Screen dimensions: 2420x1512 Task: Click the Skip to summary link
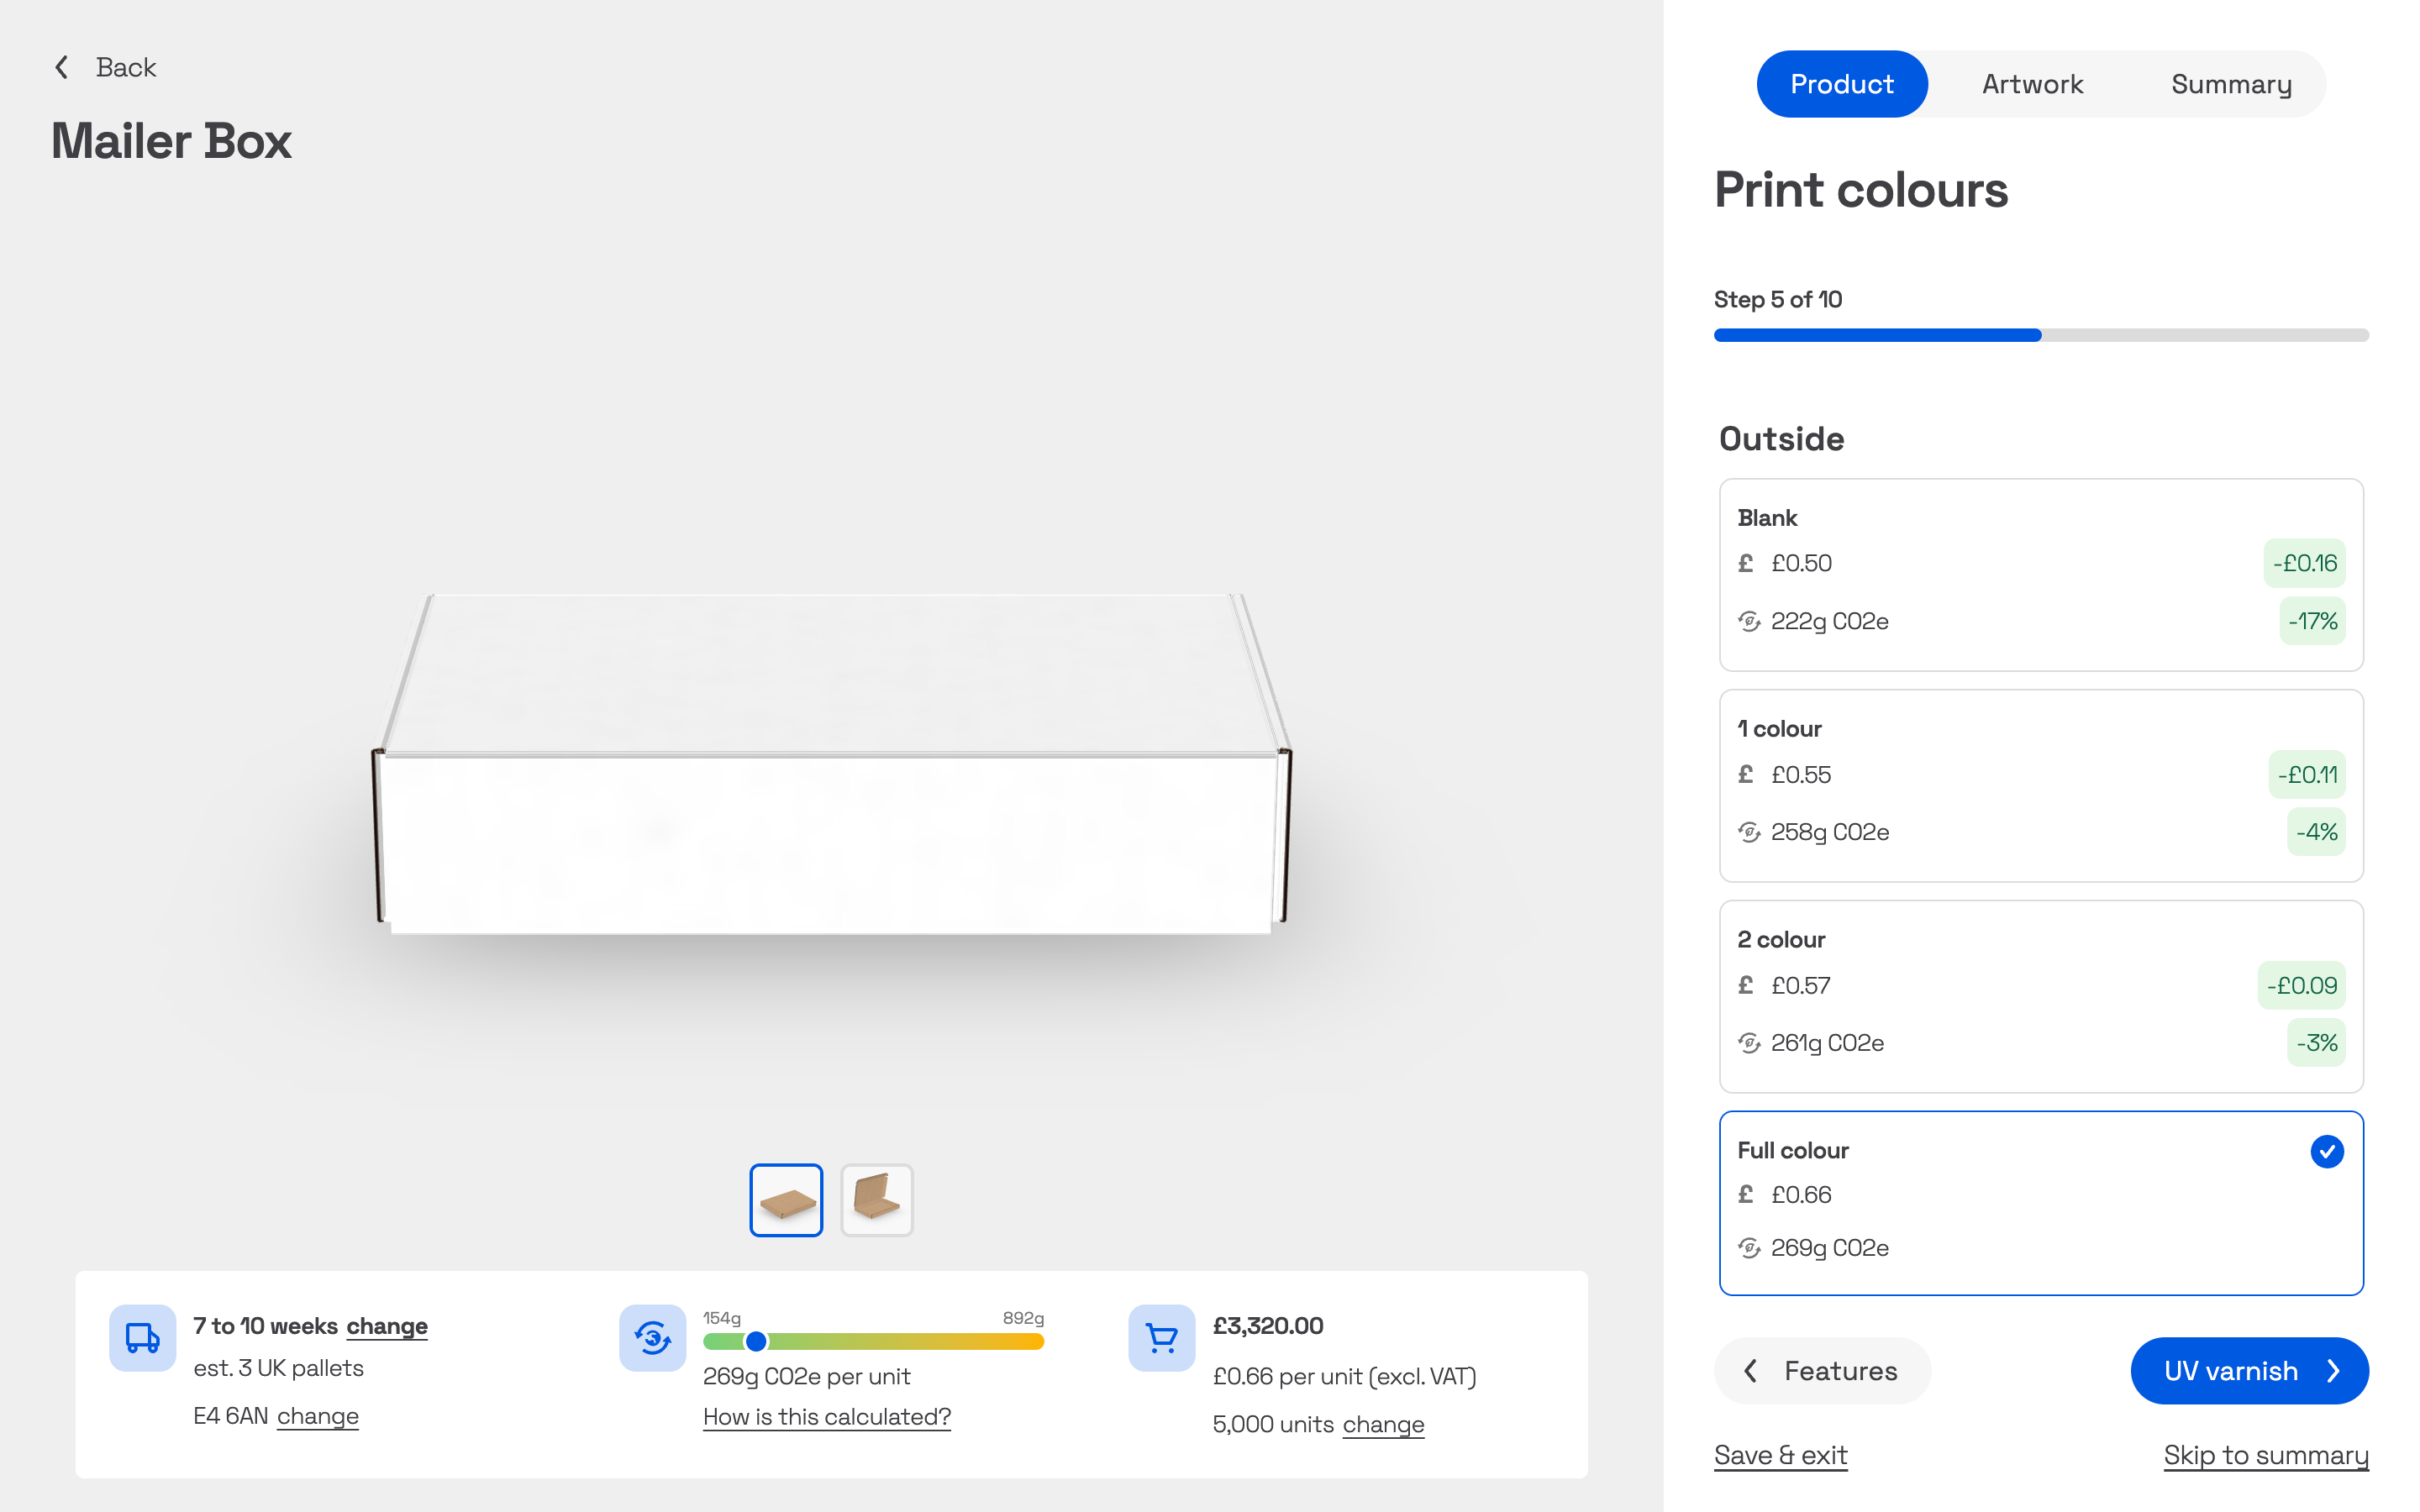tap(2265, 1455)
